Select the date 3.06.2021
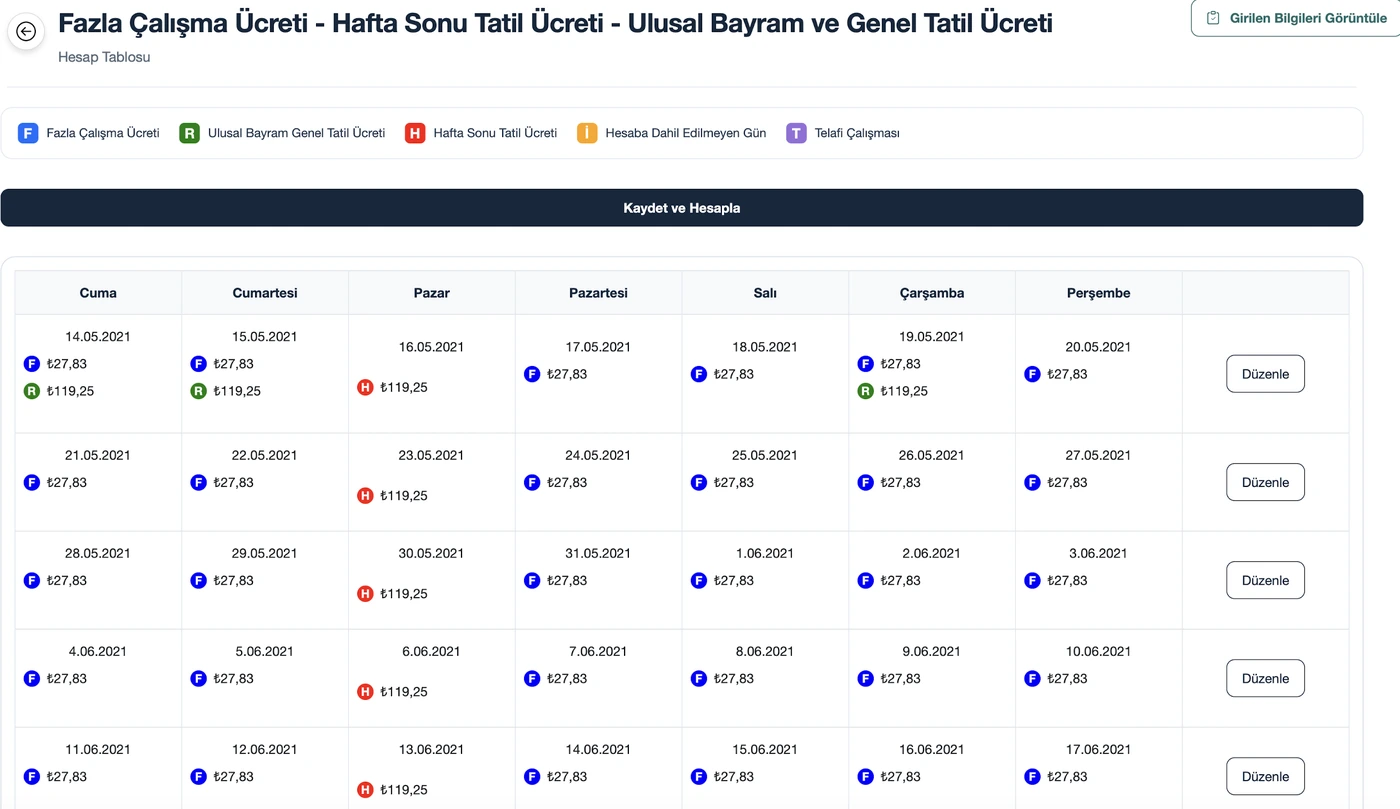Viewport: 1400px width, 809px height. [1098, 553]
